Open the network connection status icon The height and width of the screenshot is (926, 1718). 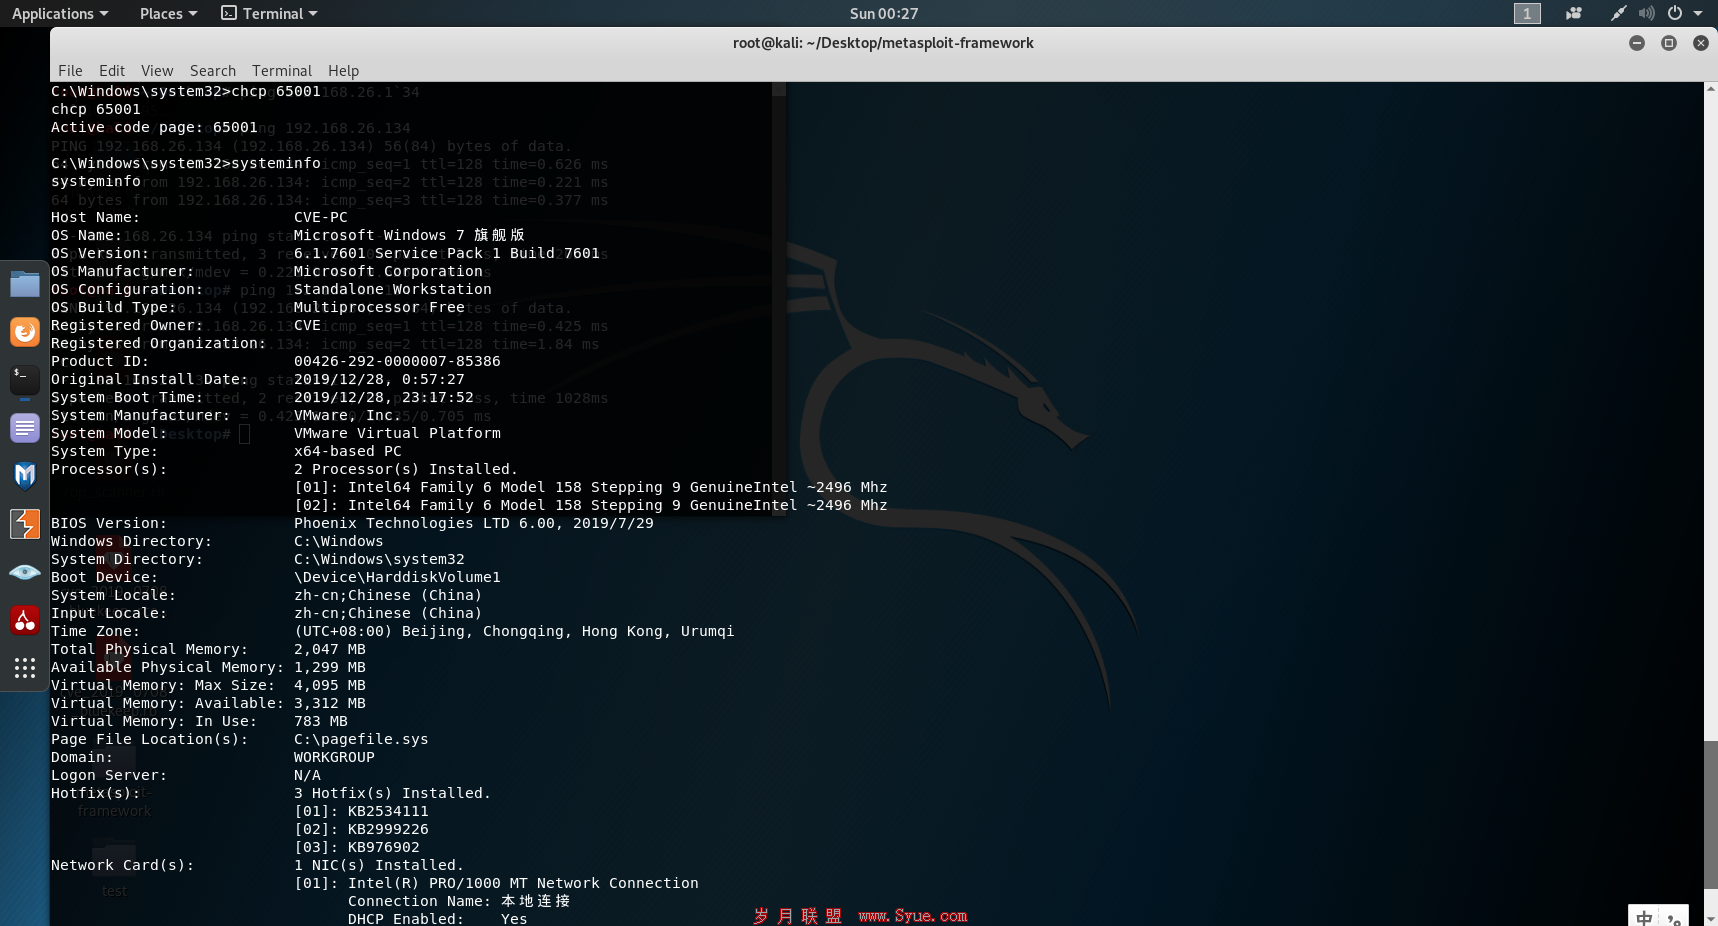1618,13
